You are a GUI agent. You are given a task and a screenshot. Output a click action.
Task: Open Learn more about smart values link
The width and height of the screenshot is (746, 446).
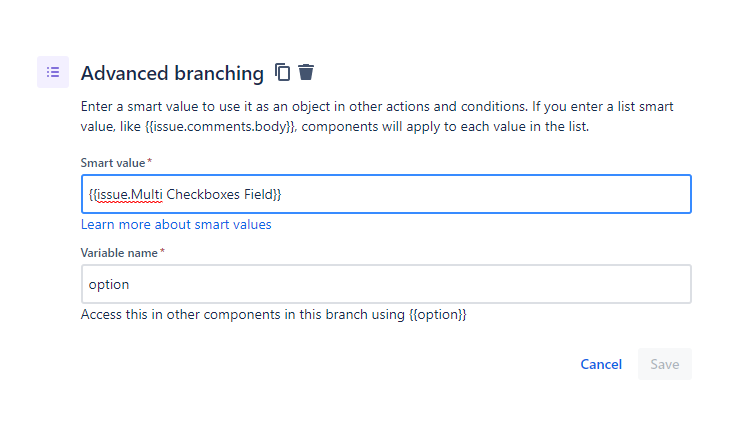click(176, 225)
